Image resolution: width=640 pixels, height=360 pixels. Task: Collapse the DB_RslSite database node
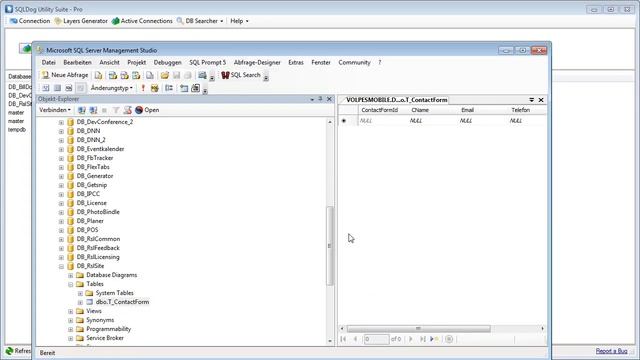(61, 266)
